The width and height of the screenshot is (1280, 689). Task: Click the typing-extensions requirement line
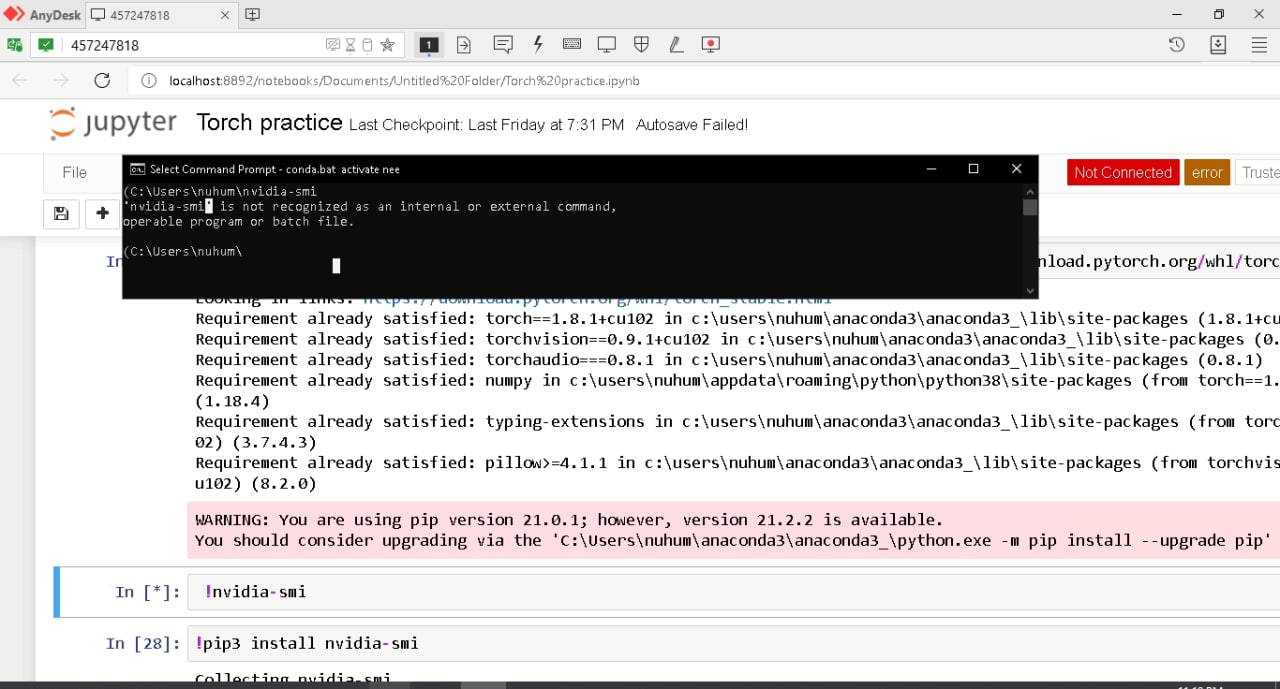[737, 422]
